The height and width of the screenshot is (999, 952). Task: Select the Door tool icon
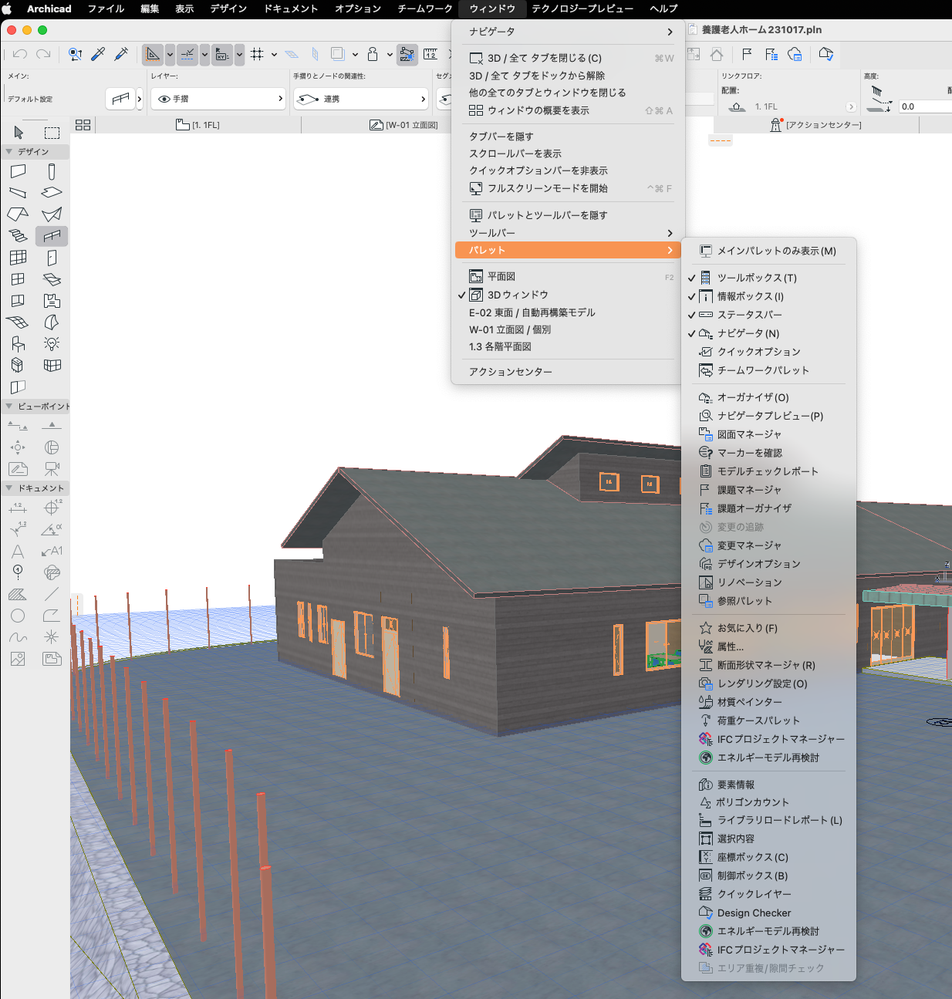tap(52, 257)
